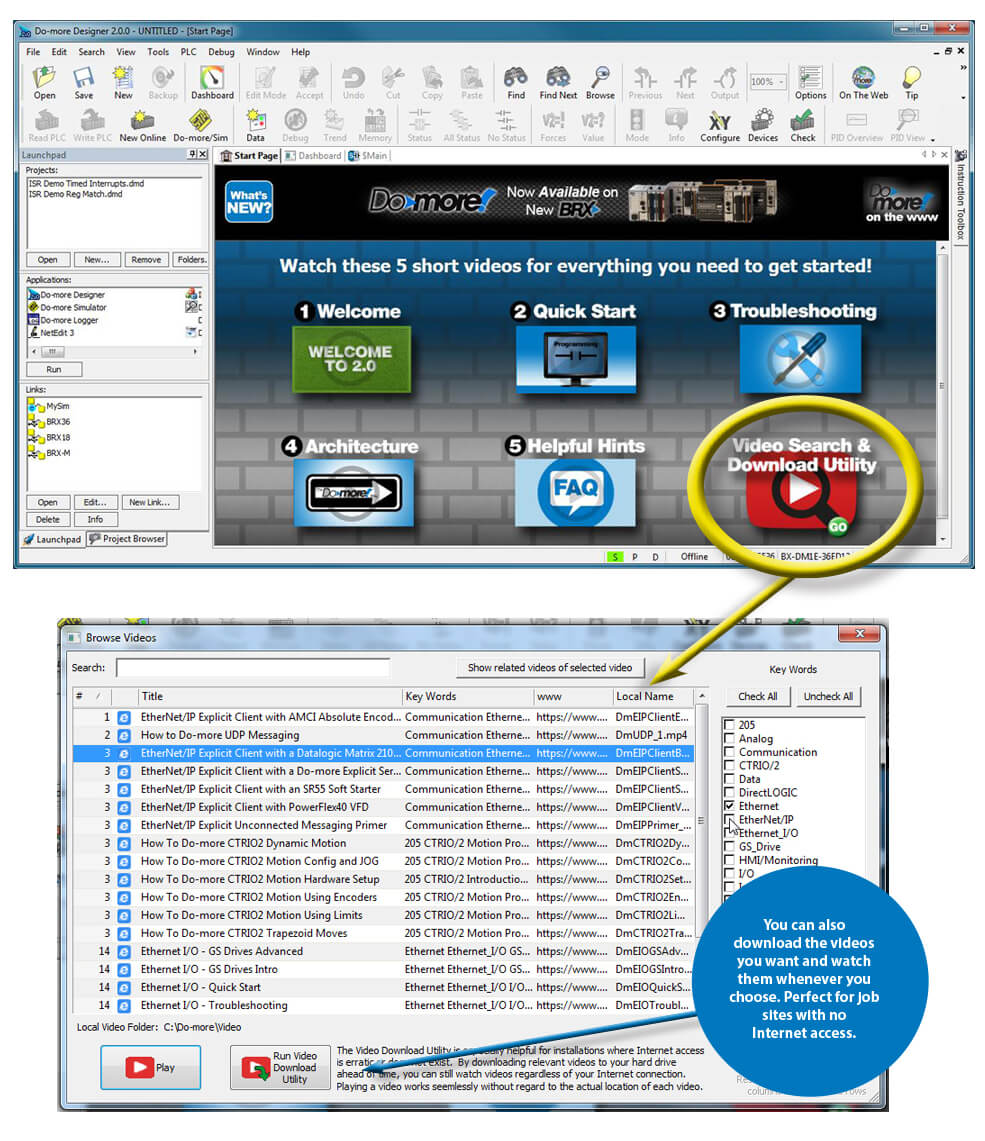This screenshot has height=1141, width=985.
Task: Show the Tip lightbulb icon
Action: coord(912,82)
